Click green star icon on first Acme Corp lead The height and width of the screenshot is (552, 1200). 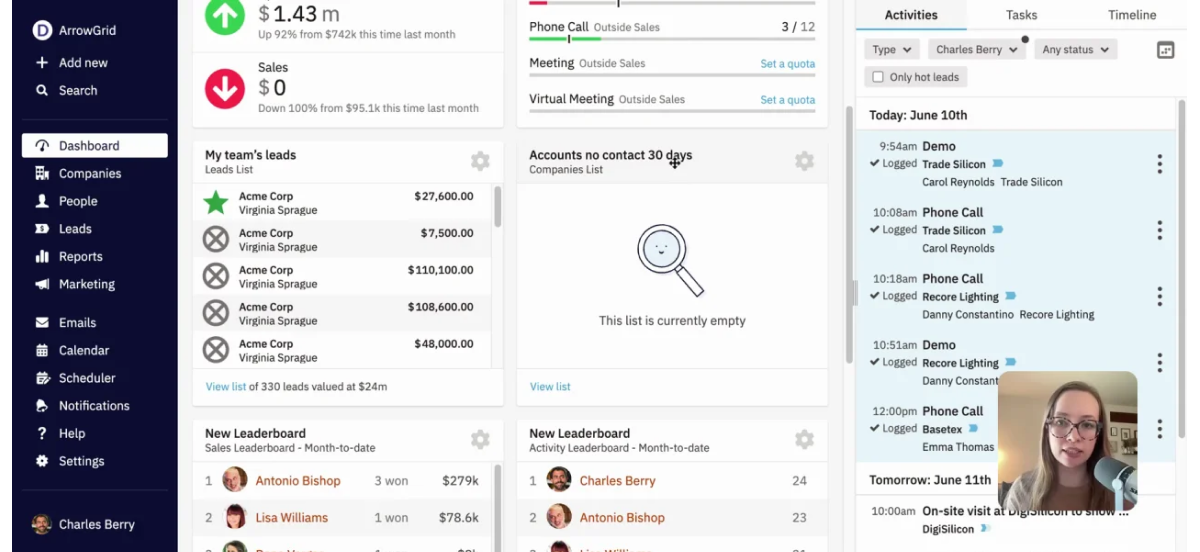(216, 203)
